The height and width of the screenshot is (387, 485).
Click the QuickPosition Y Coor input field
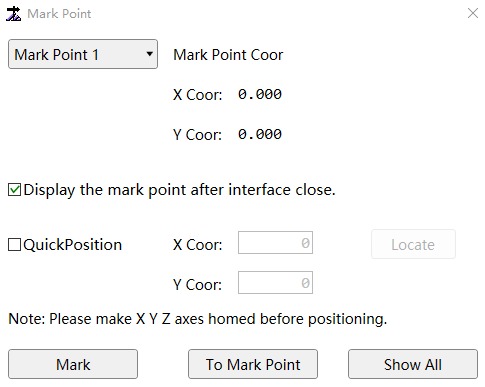tap(275, 283)
